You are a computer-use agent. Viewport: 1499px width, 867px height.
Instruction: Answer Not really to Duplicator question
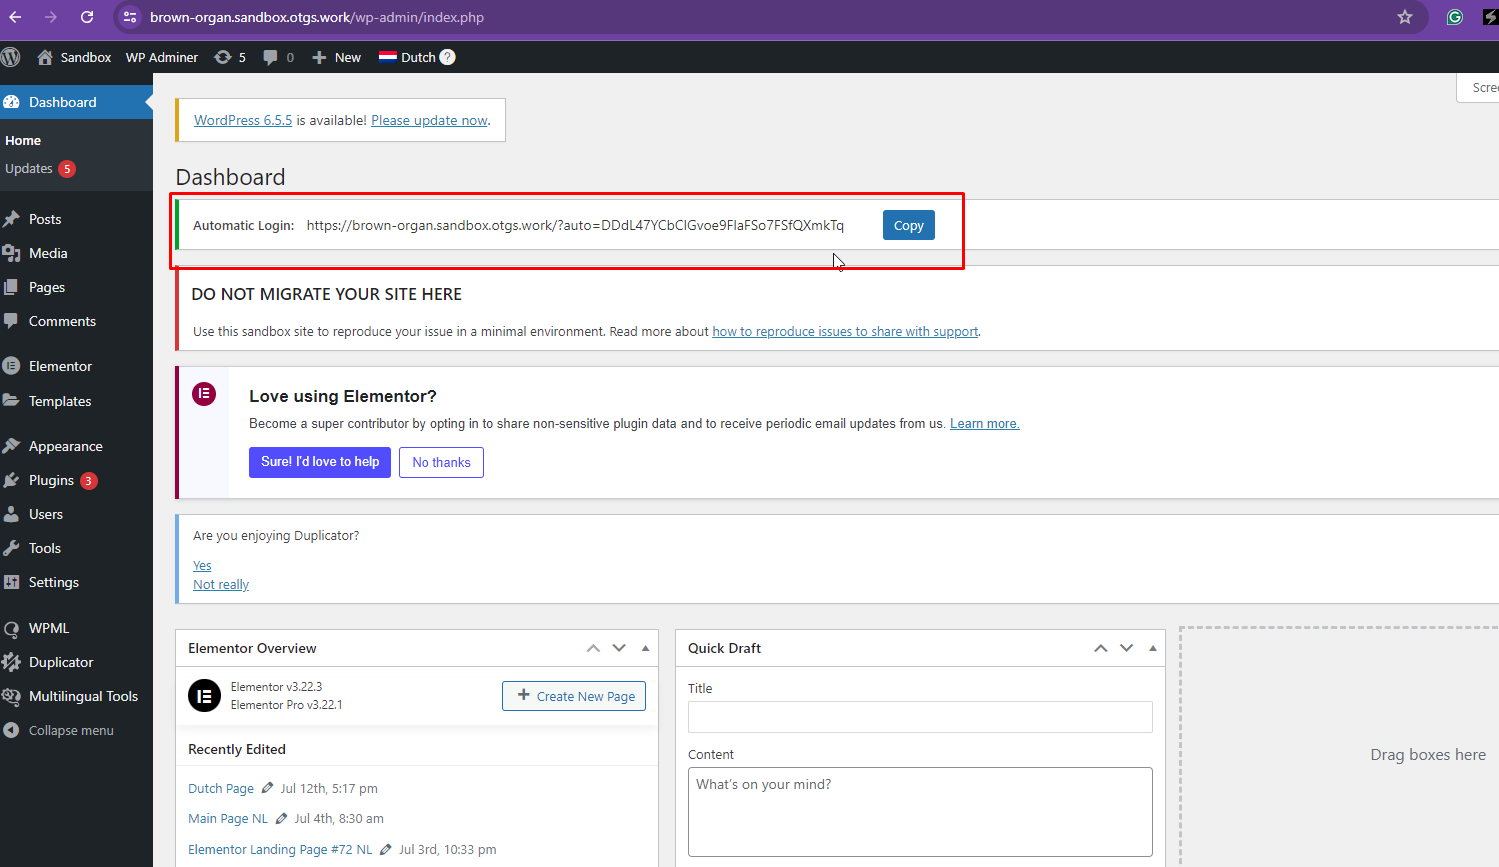pos(221,585)
